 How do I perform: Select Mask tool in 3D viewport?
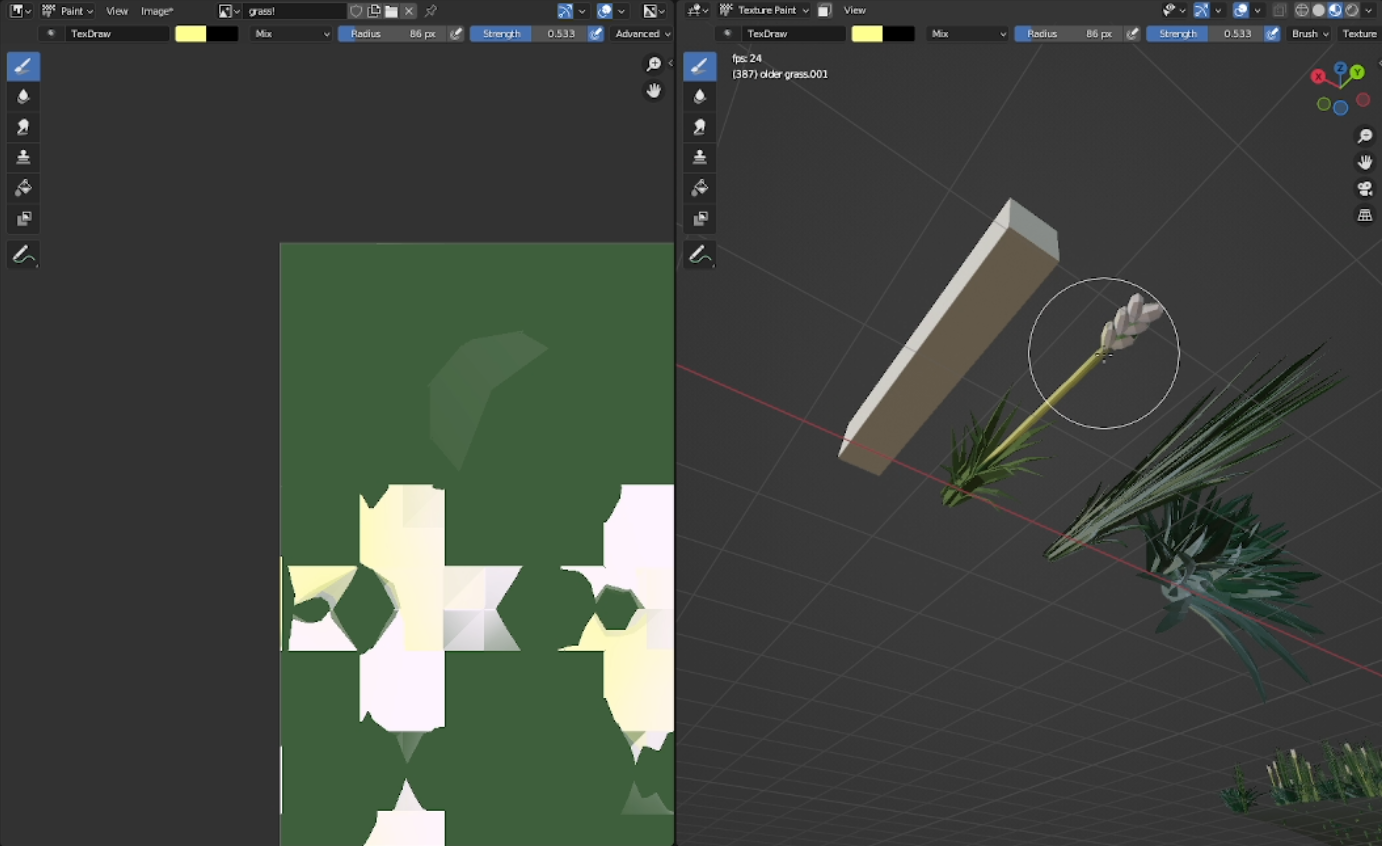click(x=700, y=218)
